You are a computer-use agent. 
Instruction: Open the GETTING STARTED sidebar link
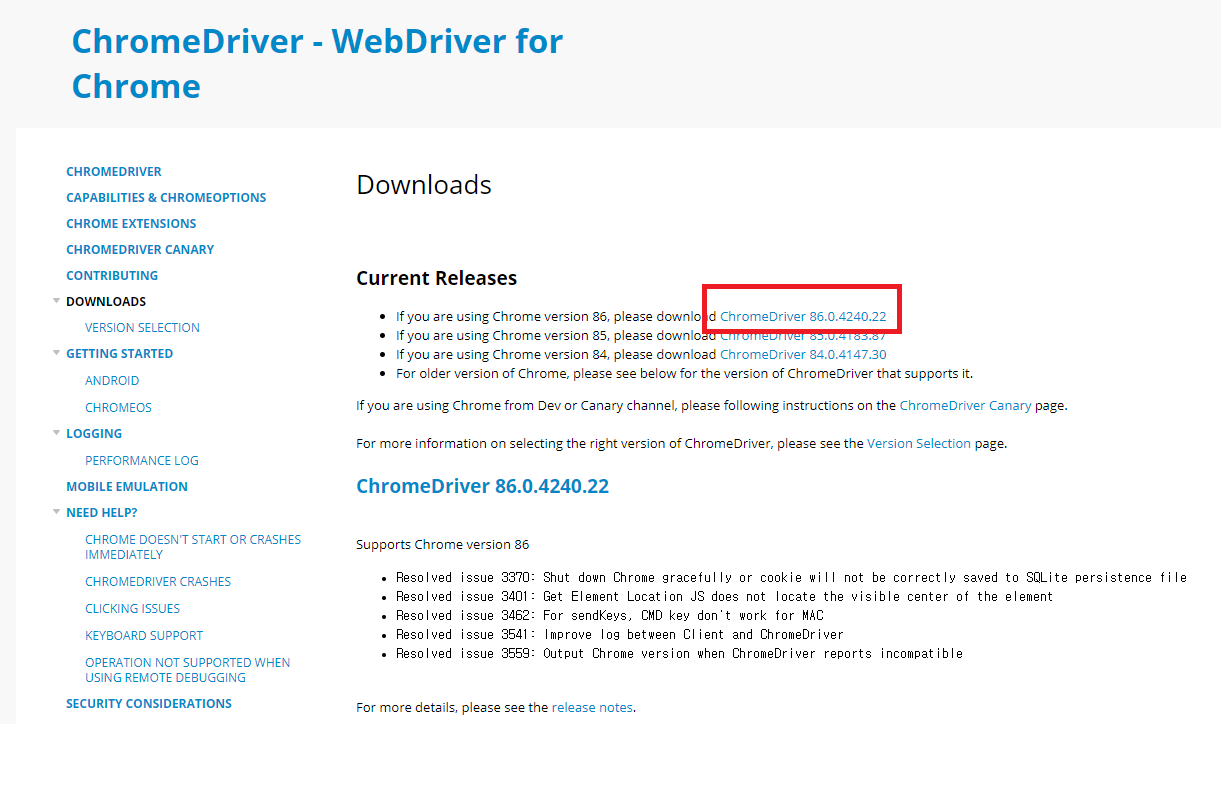pos(119,354)
